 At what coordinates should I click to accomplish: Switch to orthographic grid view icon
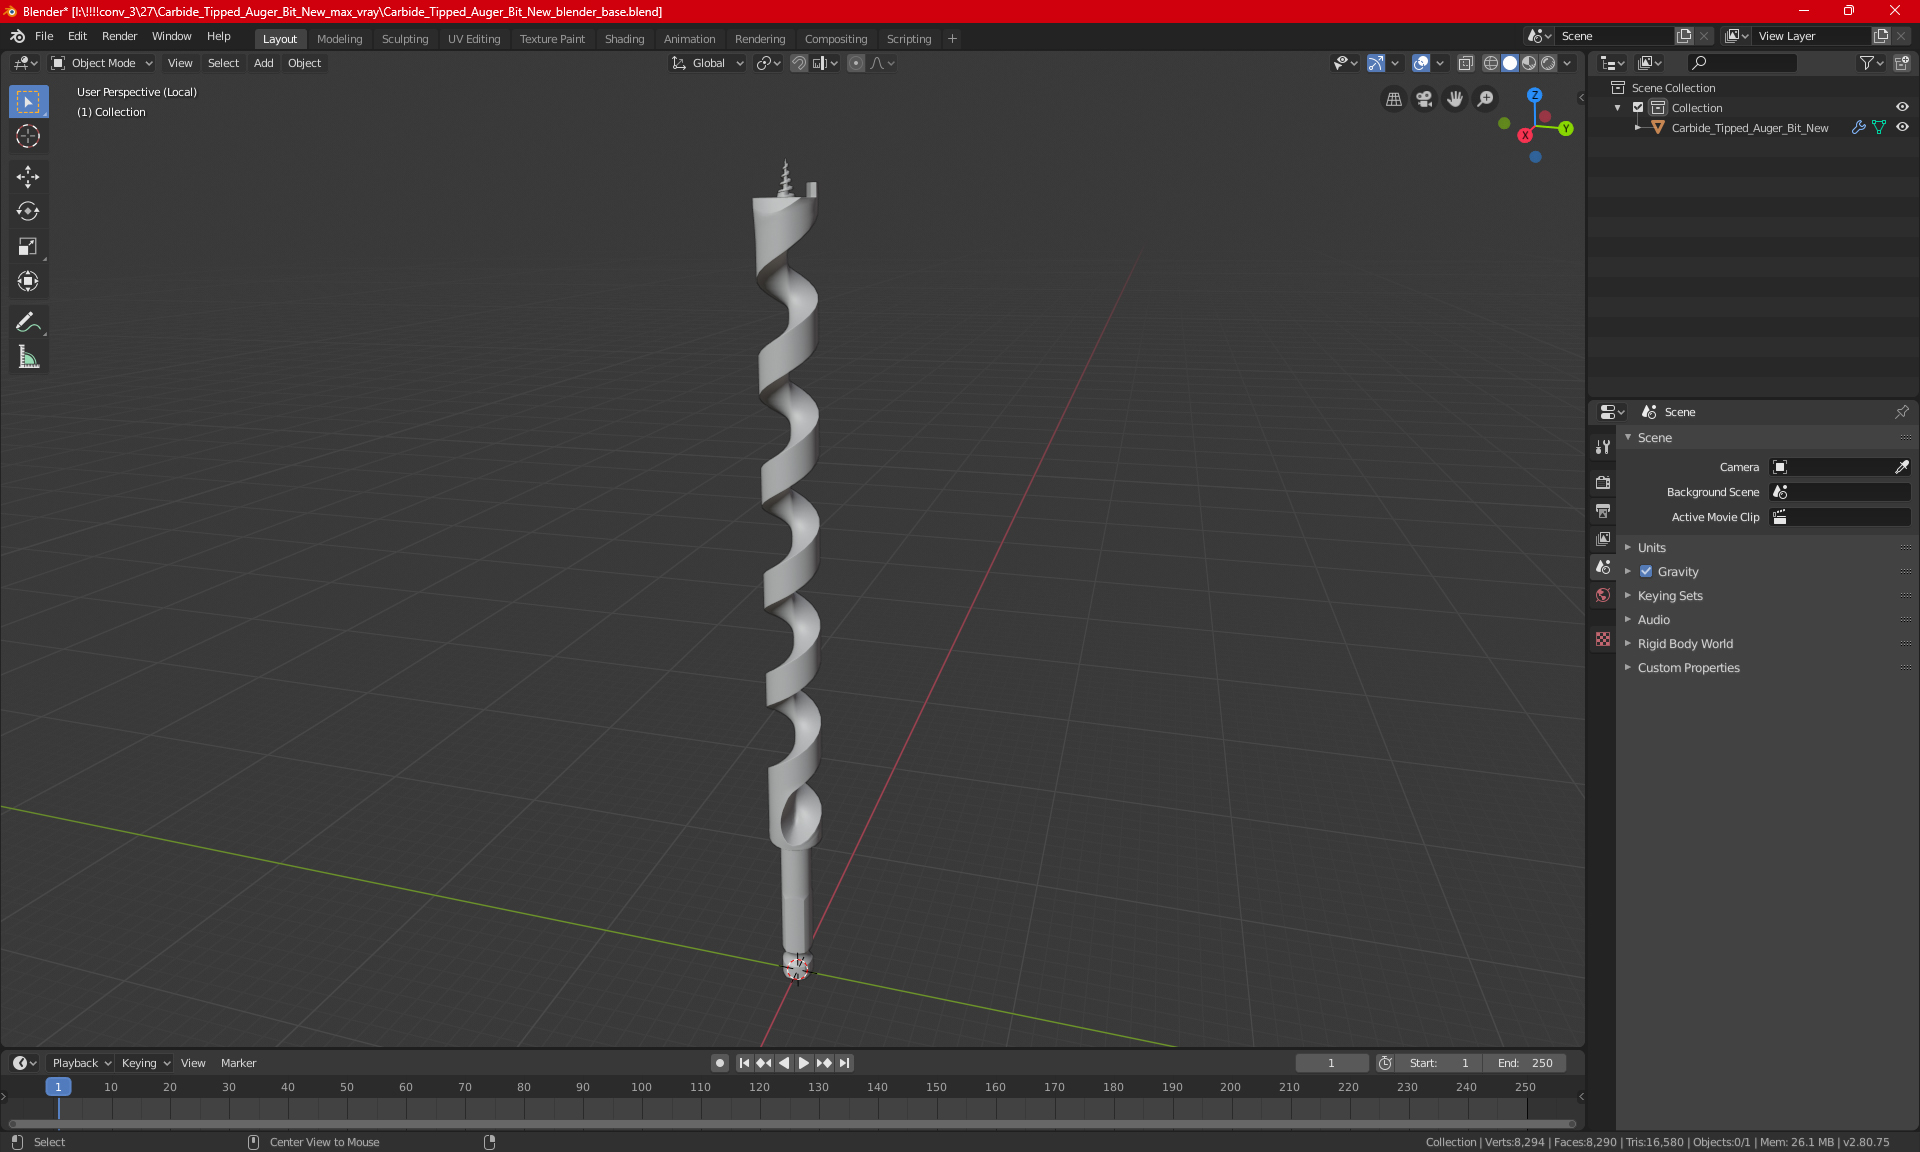point(1393,99)
